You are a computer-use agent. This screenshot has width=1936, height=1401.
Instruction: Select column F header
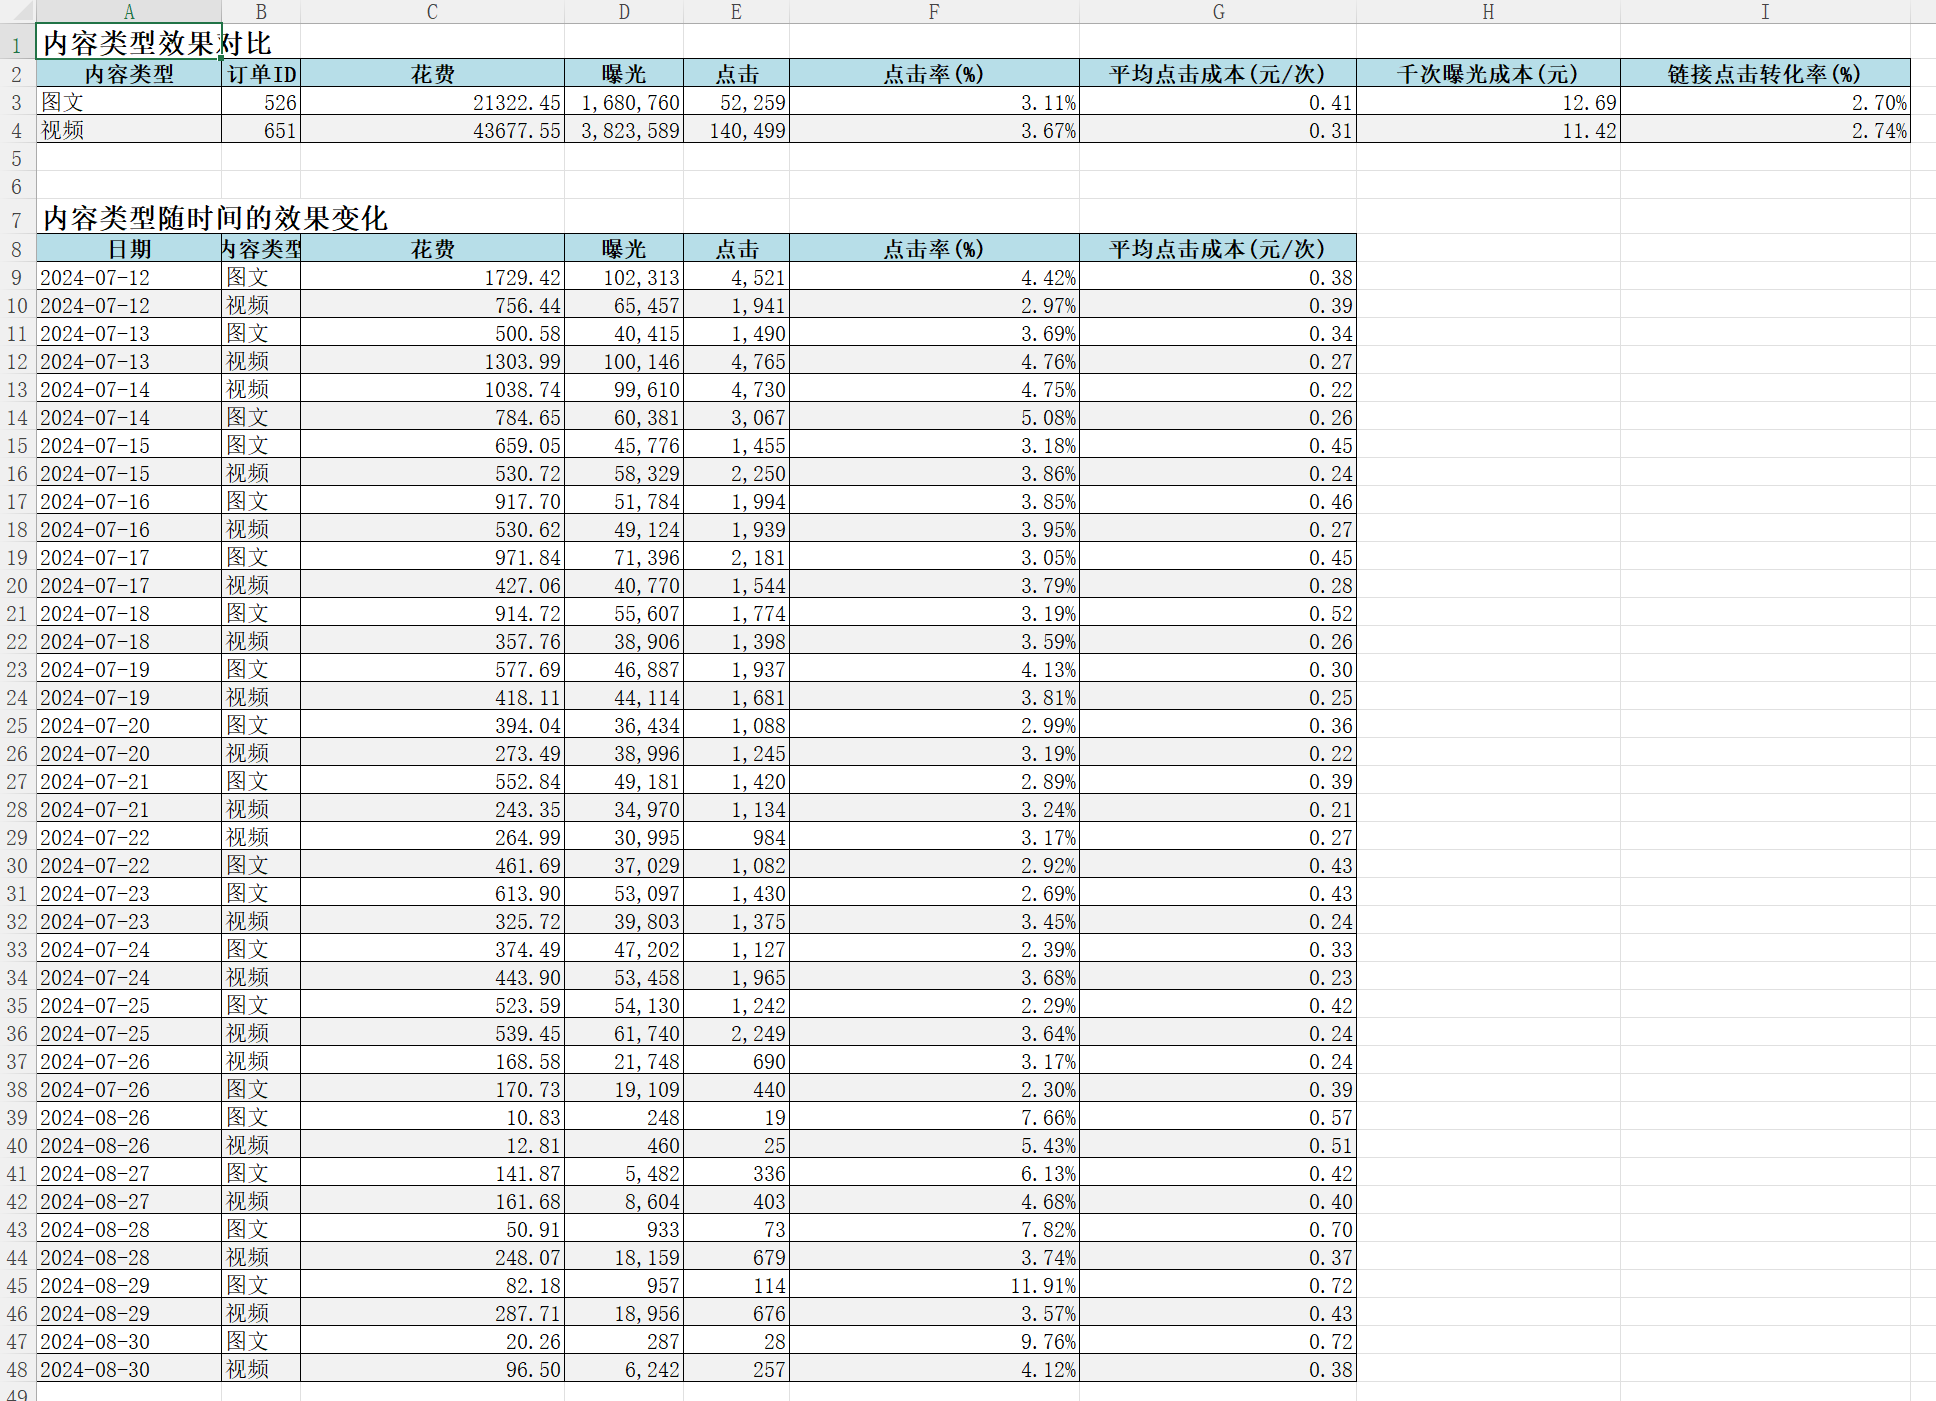pyautogui.click(x=933, y=12)
